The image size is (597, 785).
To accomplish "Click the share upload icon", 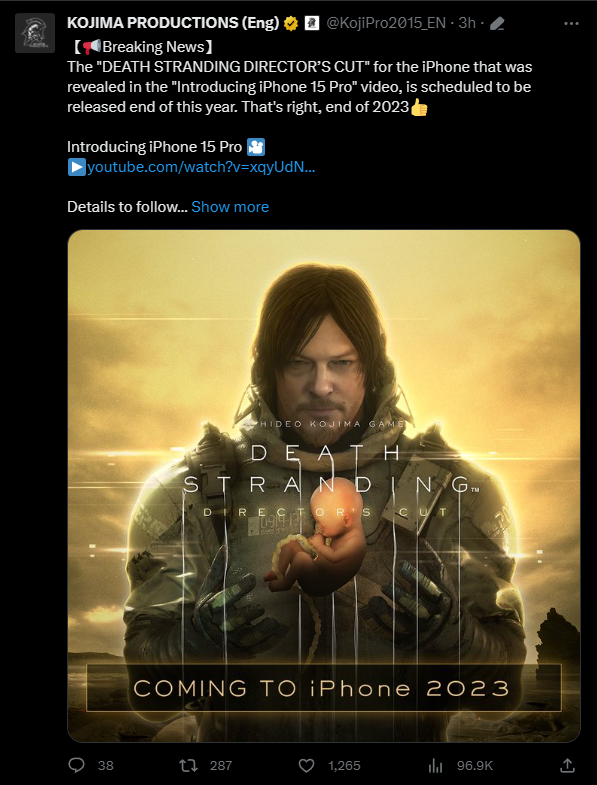I will [x=567, y=765].
